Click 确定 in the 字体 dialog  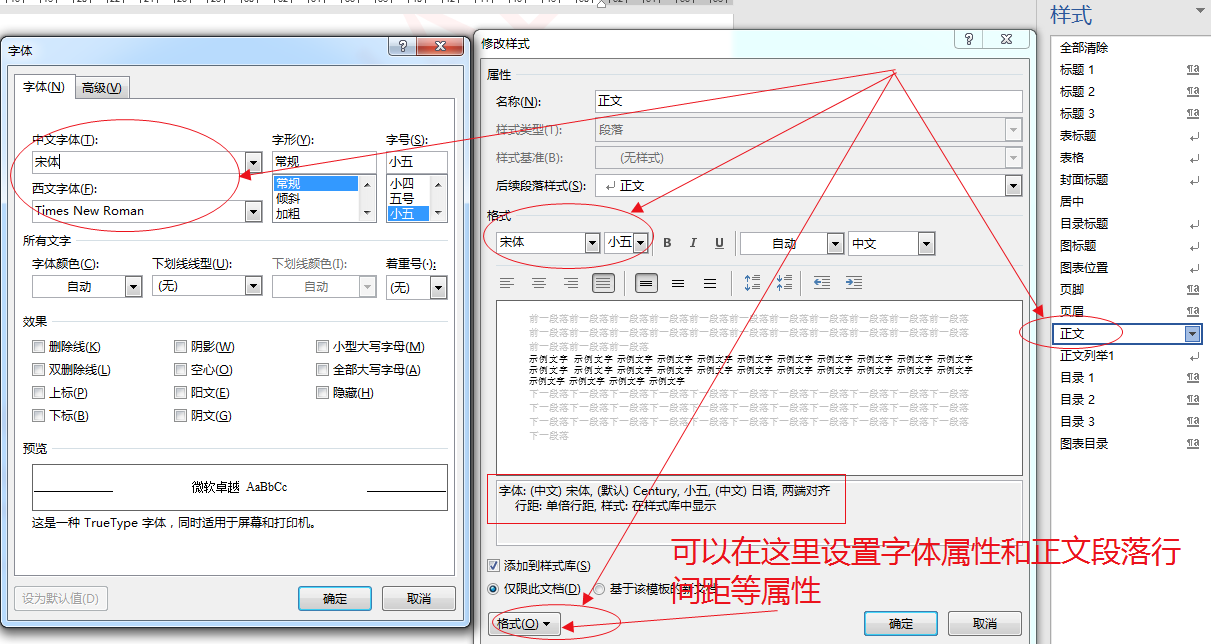pos(335,599)
